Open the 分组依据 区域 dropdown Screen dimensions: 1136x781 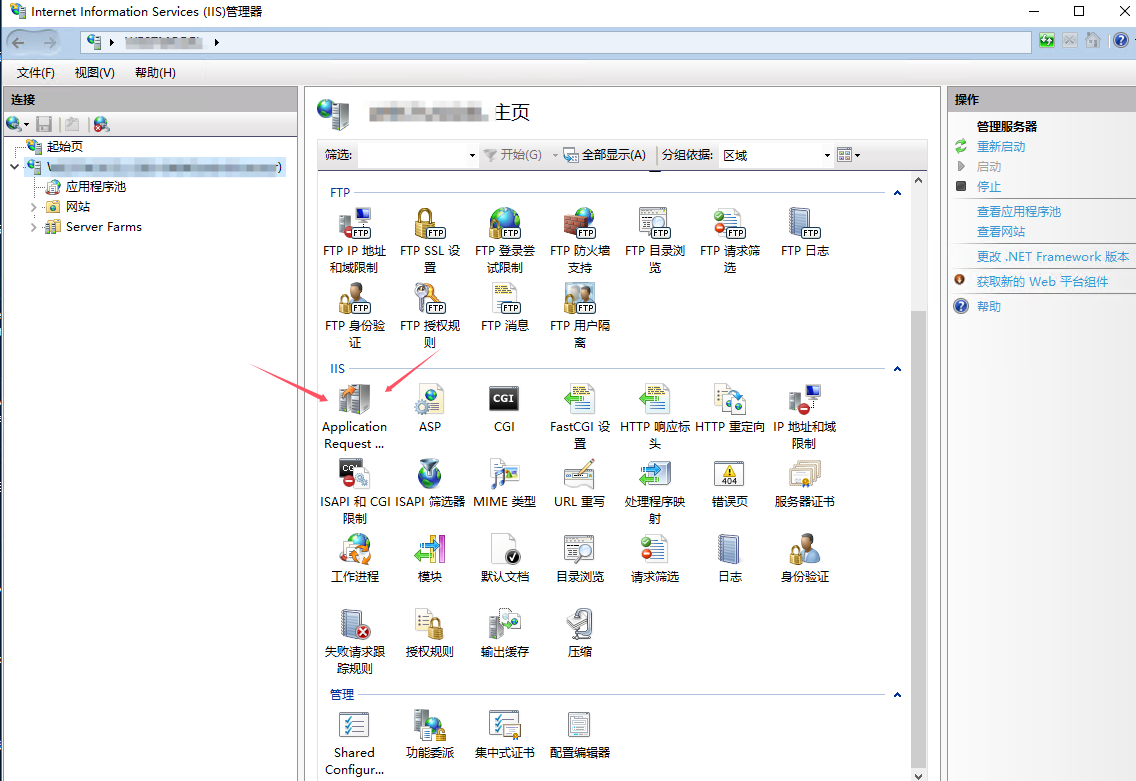click(827, 155)
